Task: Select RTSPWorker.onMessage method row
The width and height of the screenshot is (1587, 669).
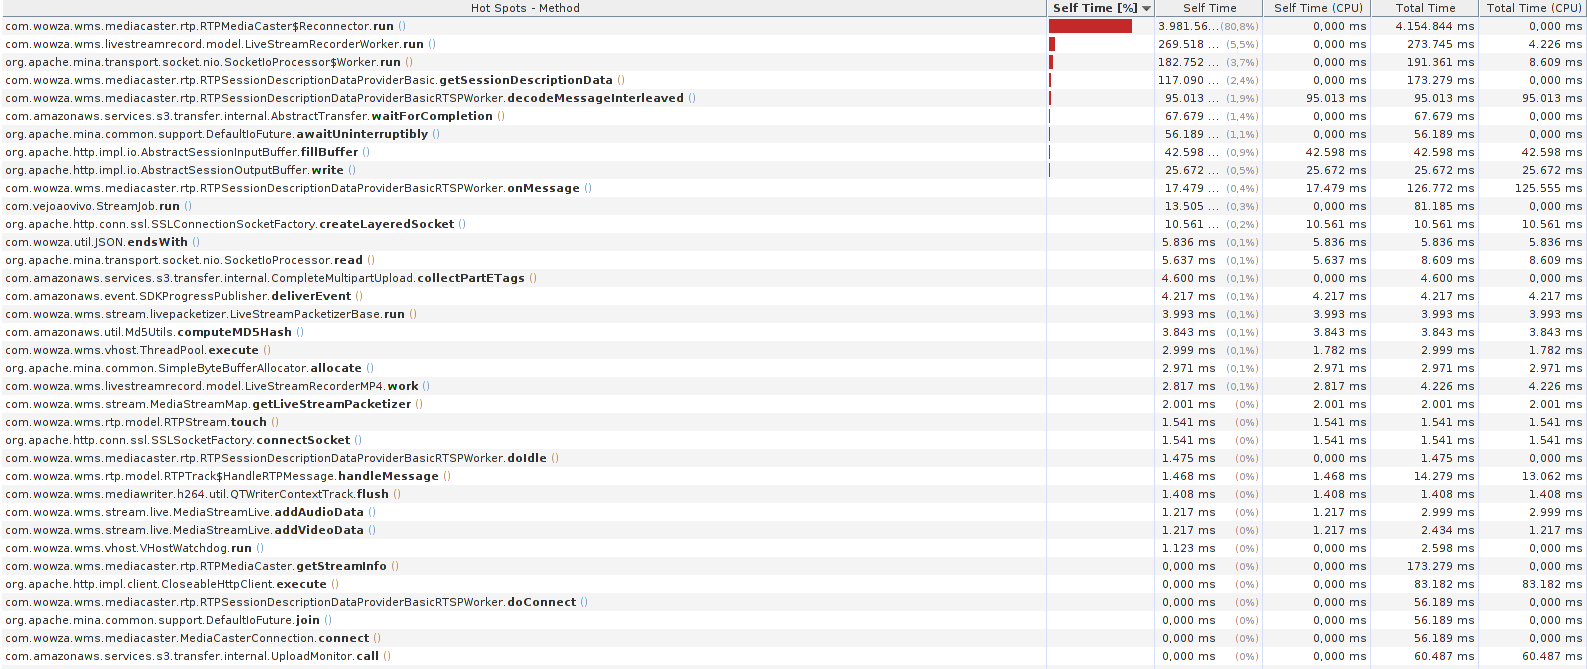Action: (x=793, y=188)
